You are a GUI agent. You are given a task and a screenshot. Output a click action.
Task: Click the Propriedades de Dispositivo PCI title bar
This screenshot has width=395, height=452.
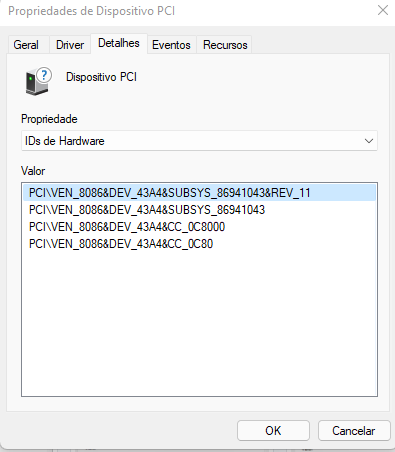[187, 11]
